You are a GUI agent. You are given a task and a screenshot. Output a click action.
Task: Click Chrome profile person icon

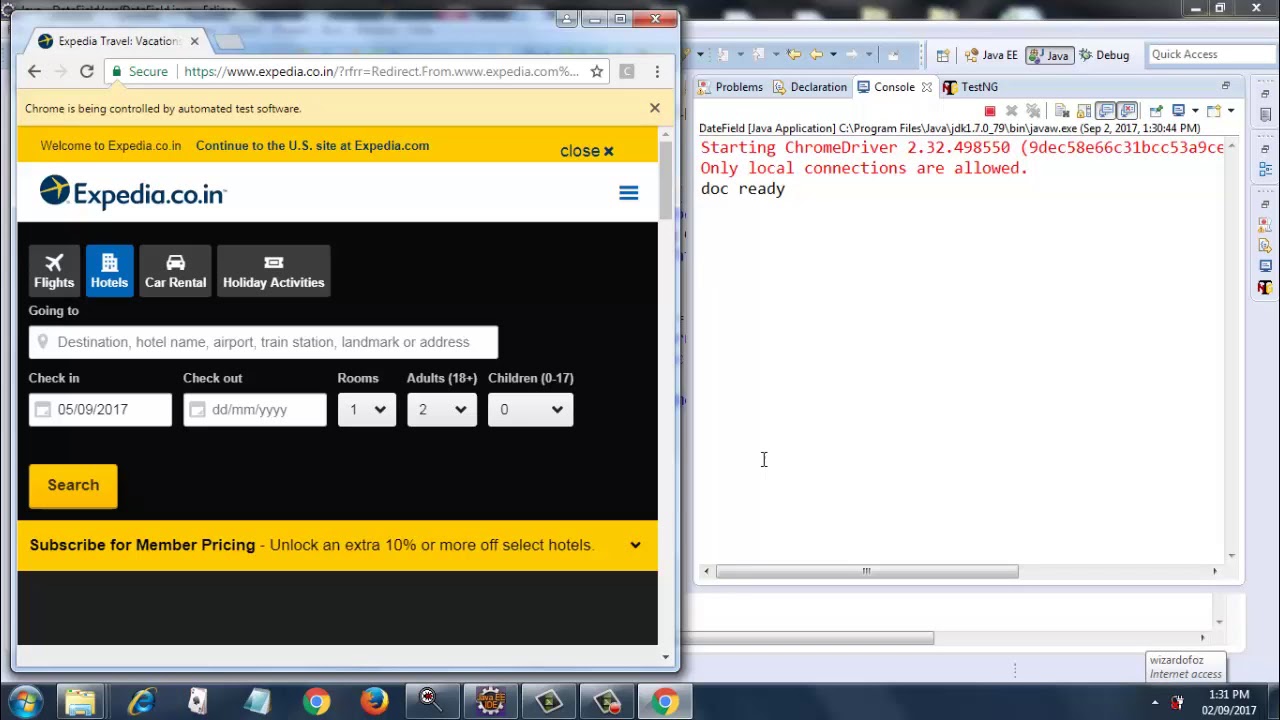click(x=567, y=19)
